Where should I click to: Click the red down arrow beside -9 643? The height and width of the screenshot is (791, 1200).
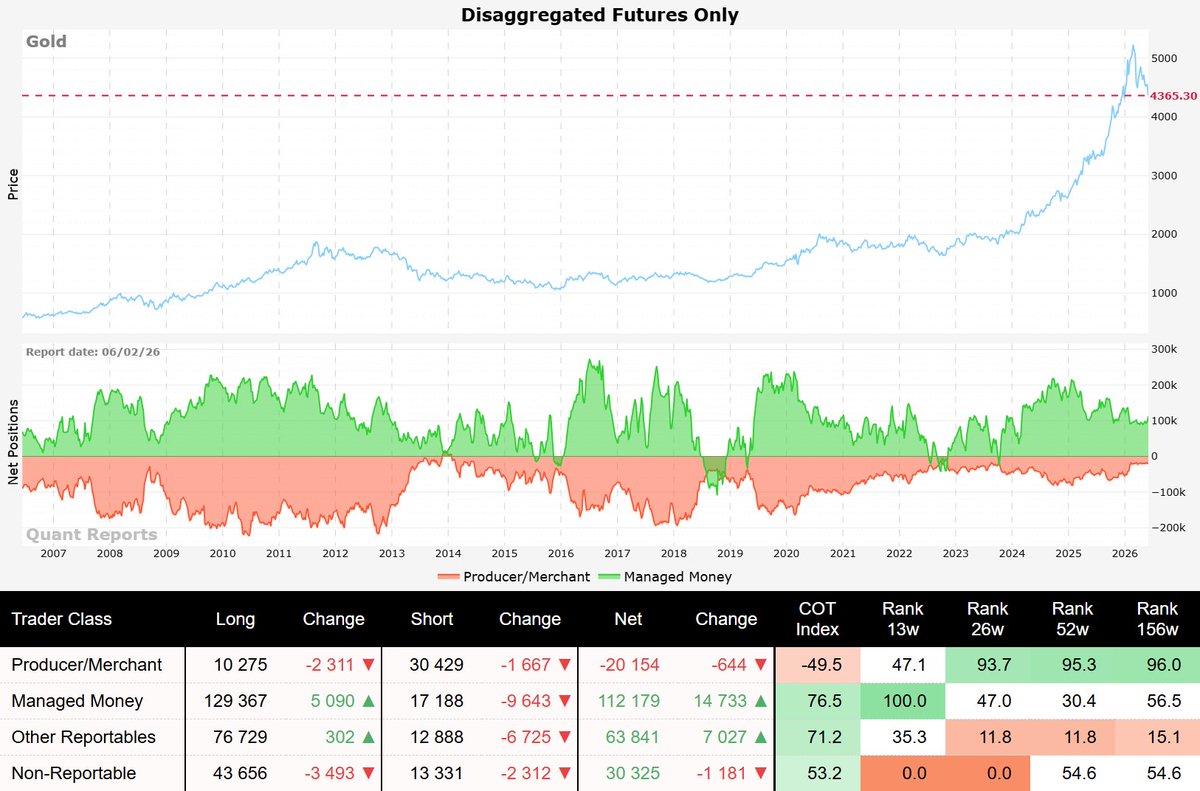566,701
